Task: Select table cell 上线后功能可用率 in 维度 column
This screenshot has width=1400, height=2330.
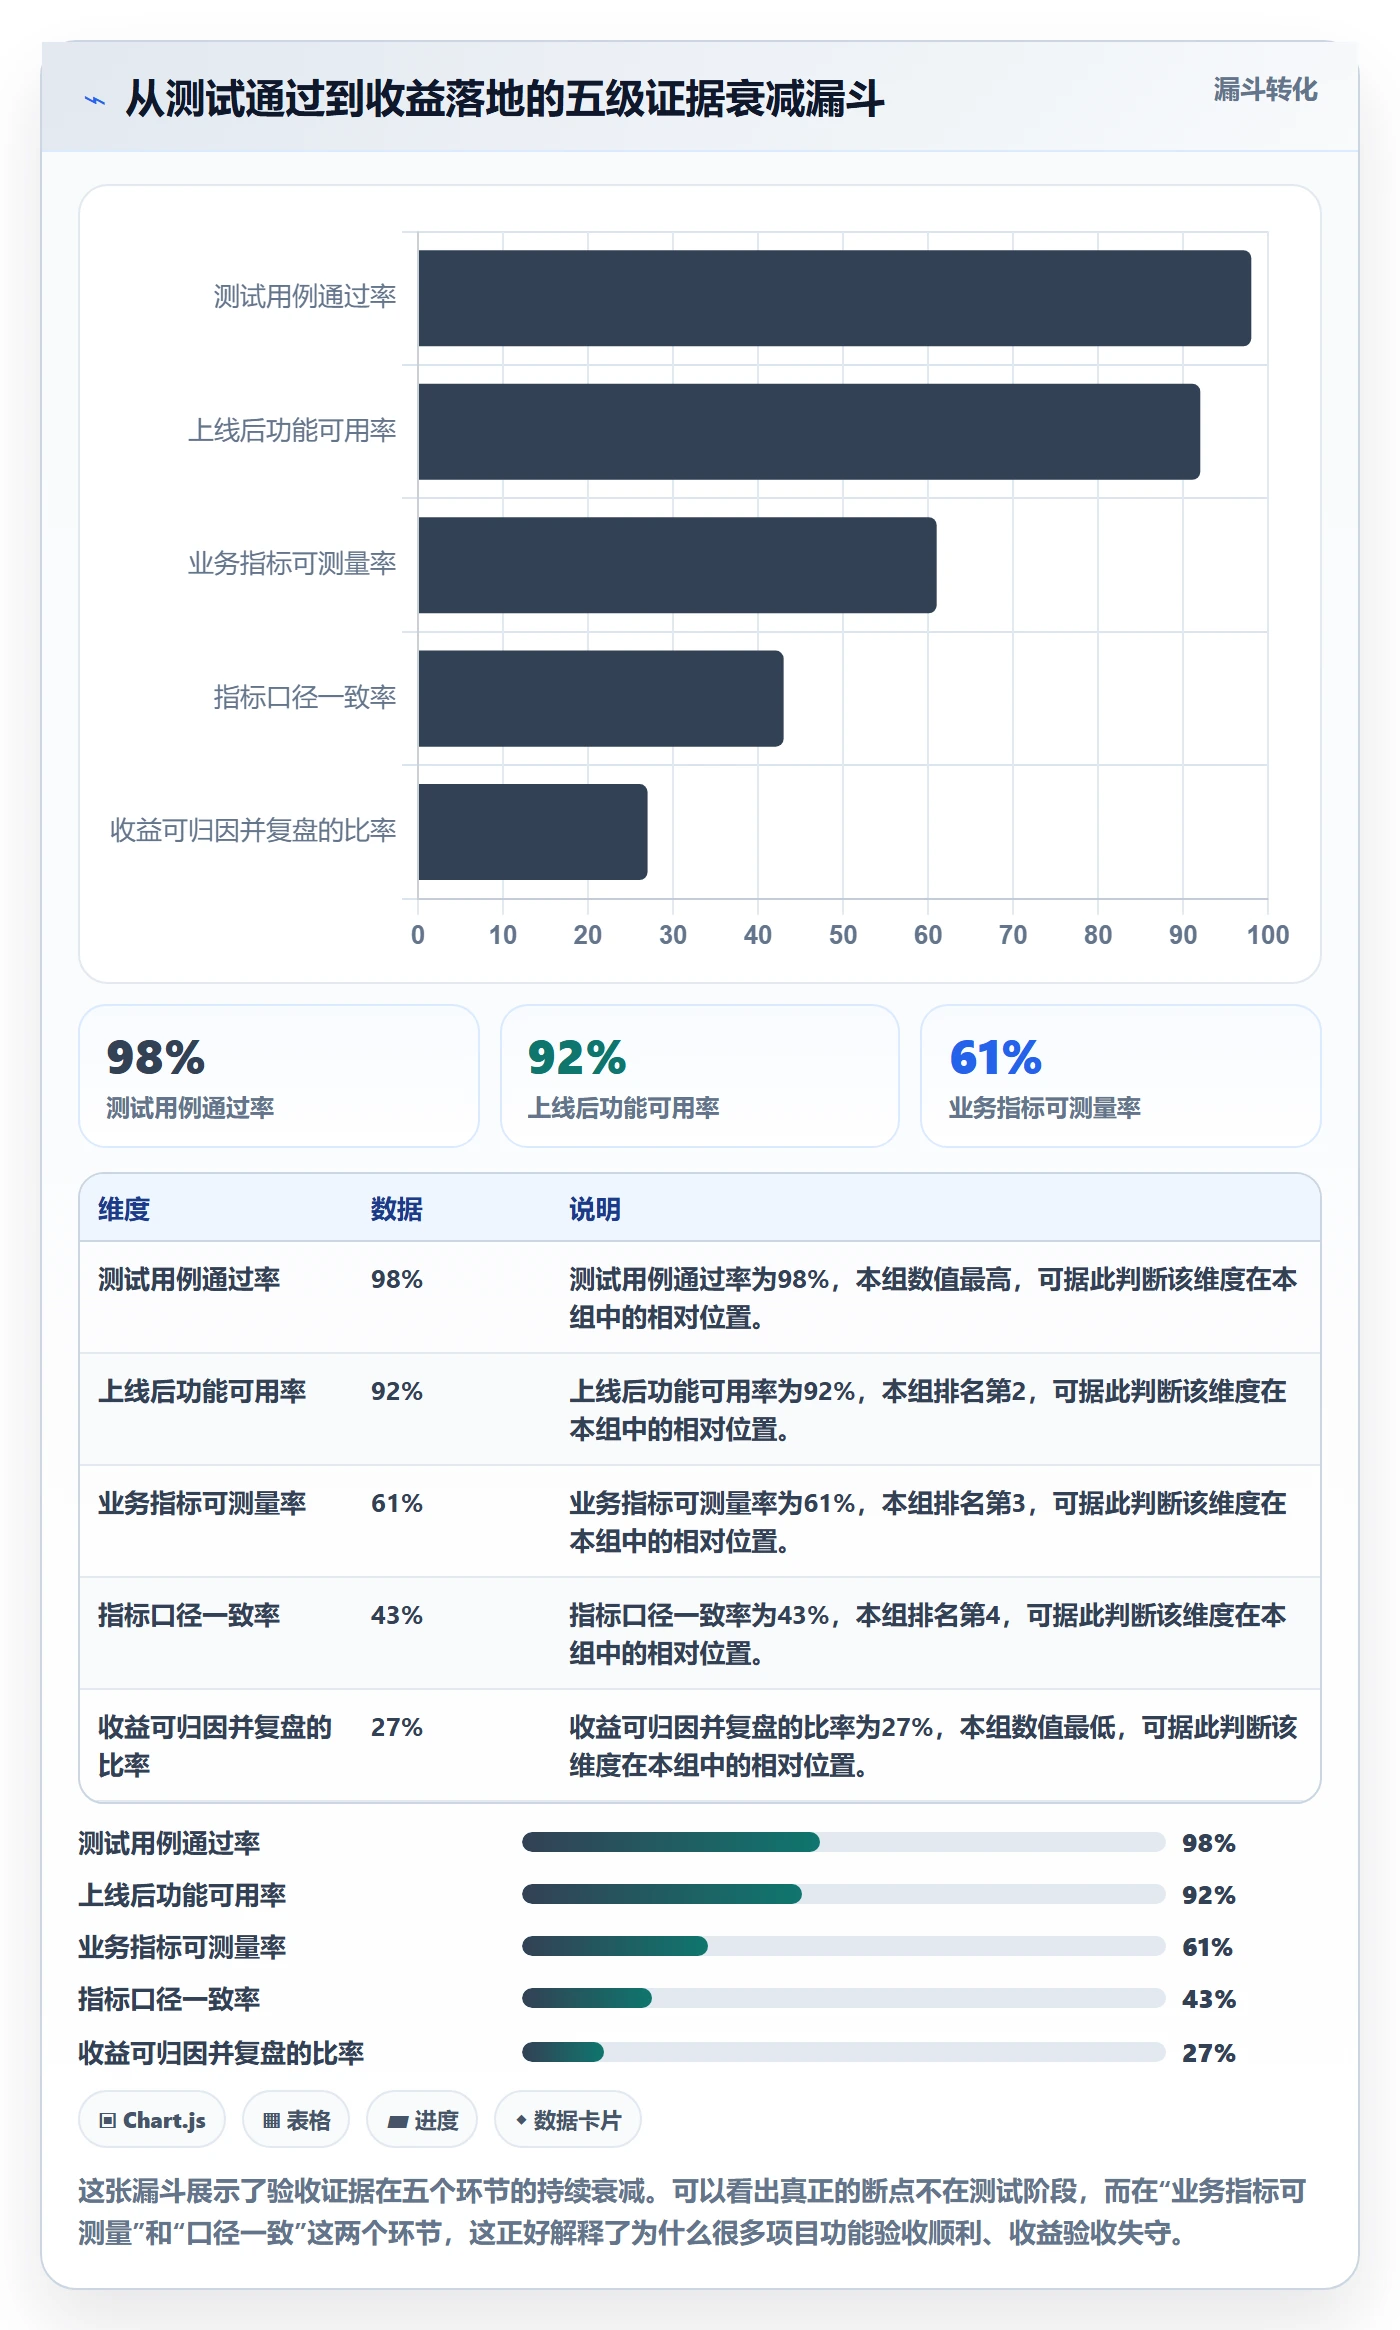Action: pos(202,1391)
